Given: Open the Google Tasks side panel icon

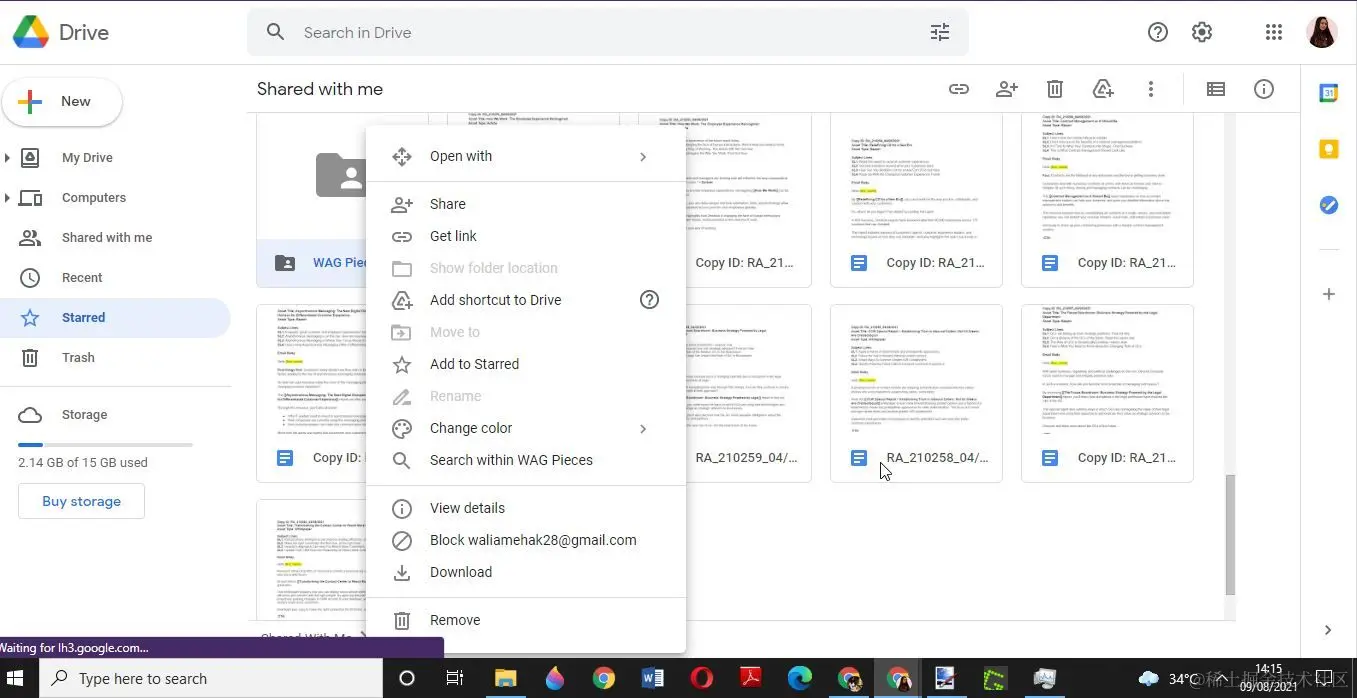Looking at the screenshot, I should click(1328, 204).
